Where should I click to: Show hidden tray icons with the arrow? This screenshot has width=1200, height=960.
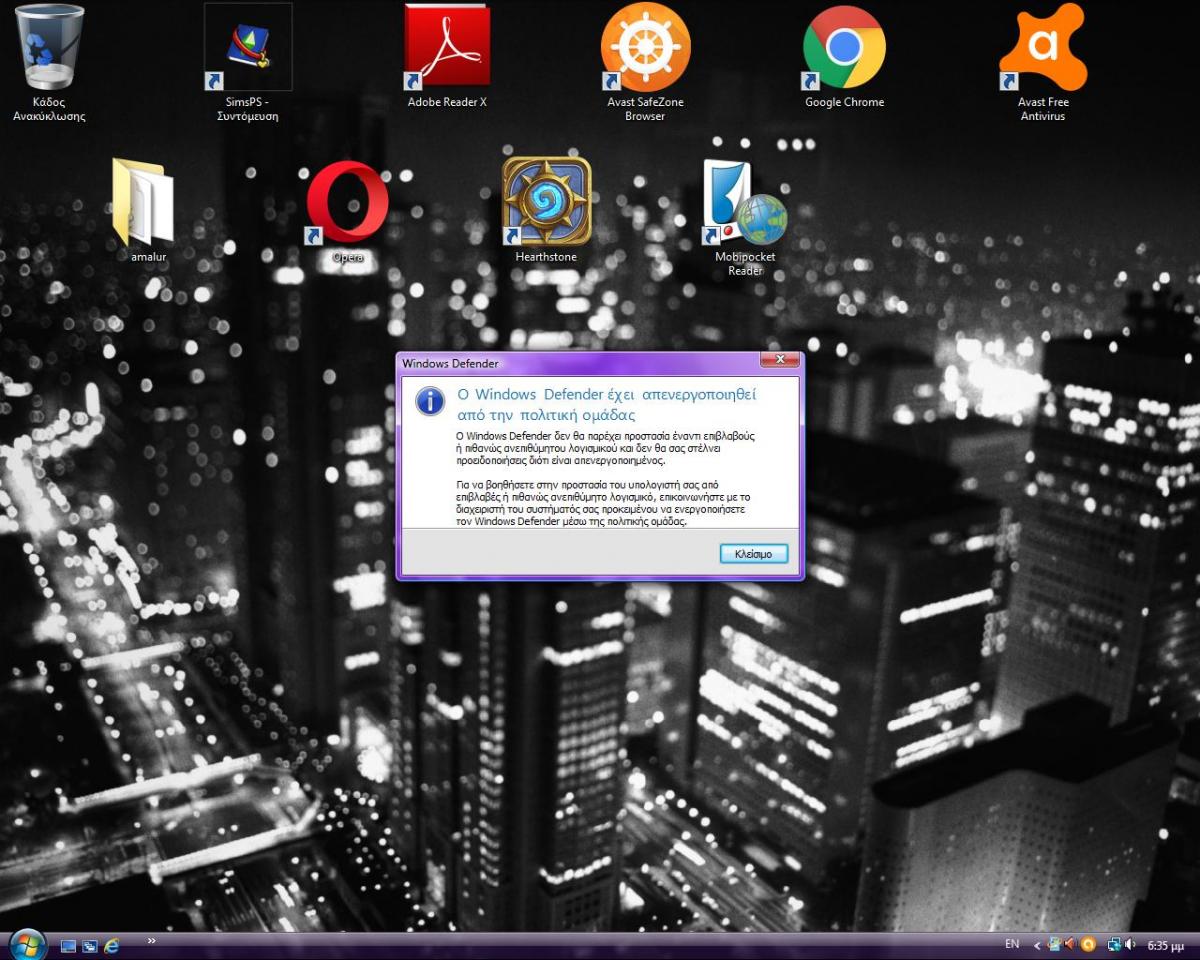click(1037, 945)
